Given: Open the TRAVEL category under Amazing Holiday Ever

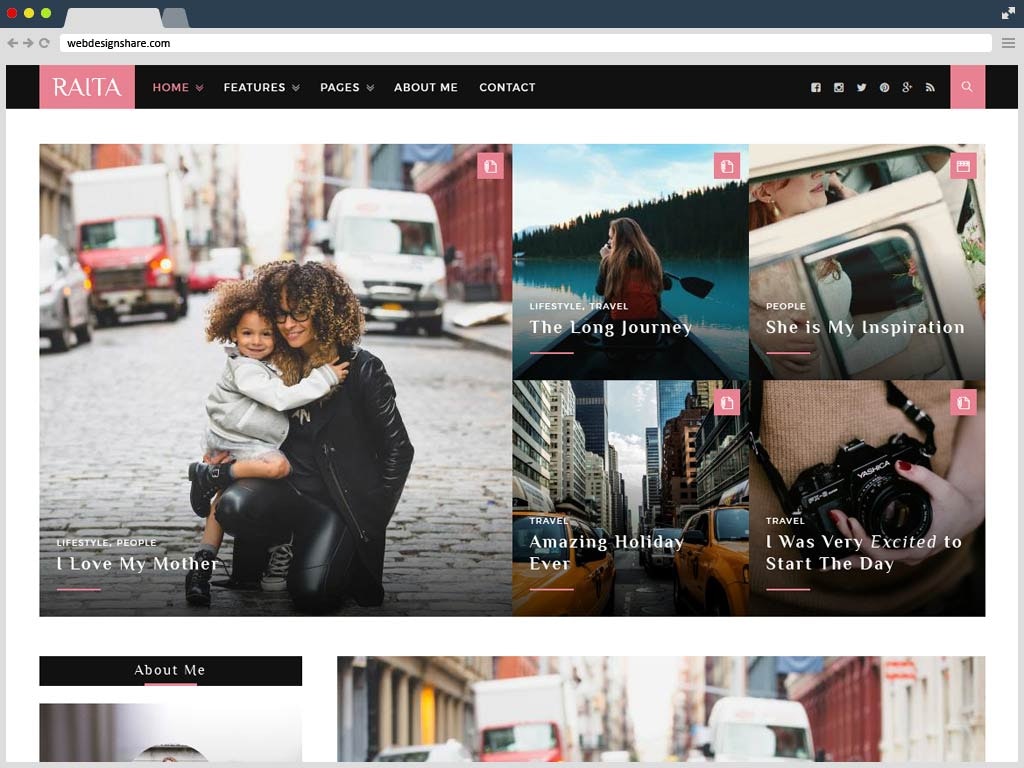Looking at the screenshot, I should coord(548,521).
